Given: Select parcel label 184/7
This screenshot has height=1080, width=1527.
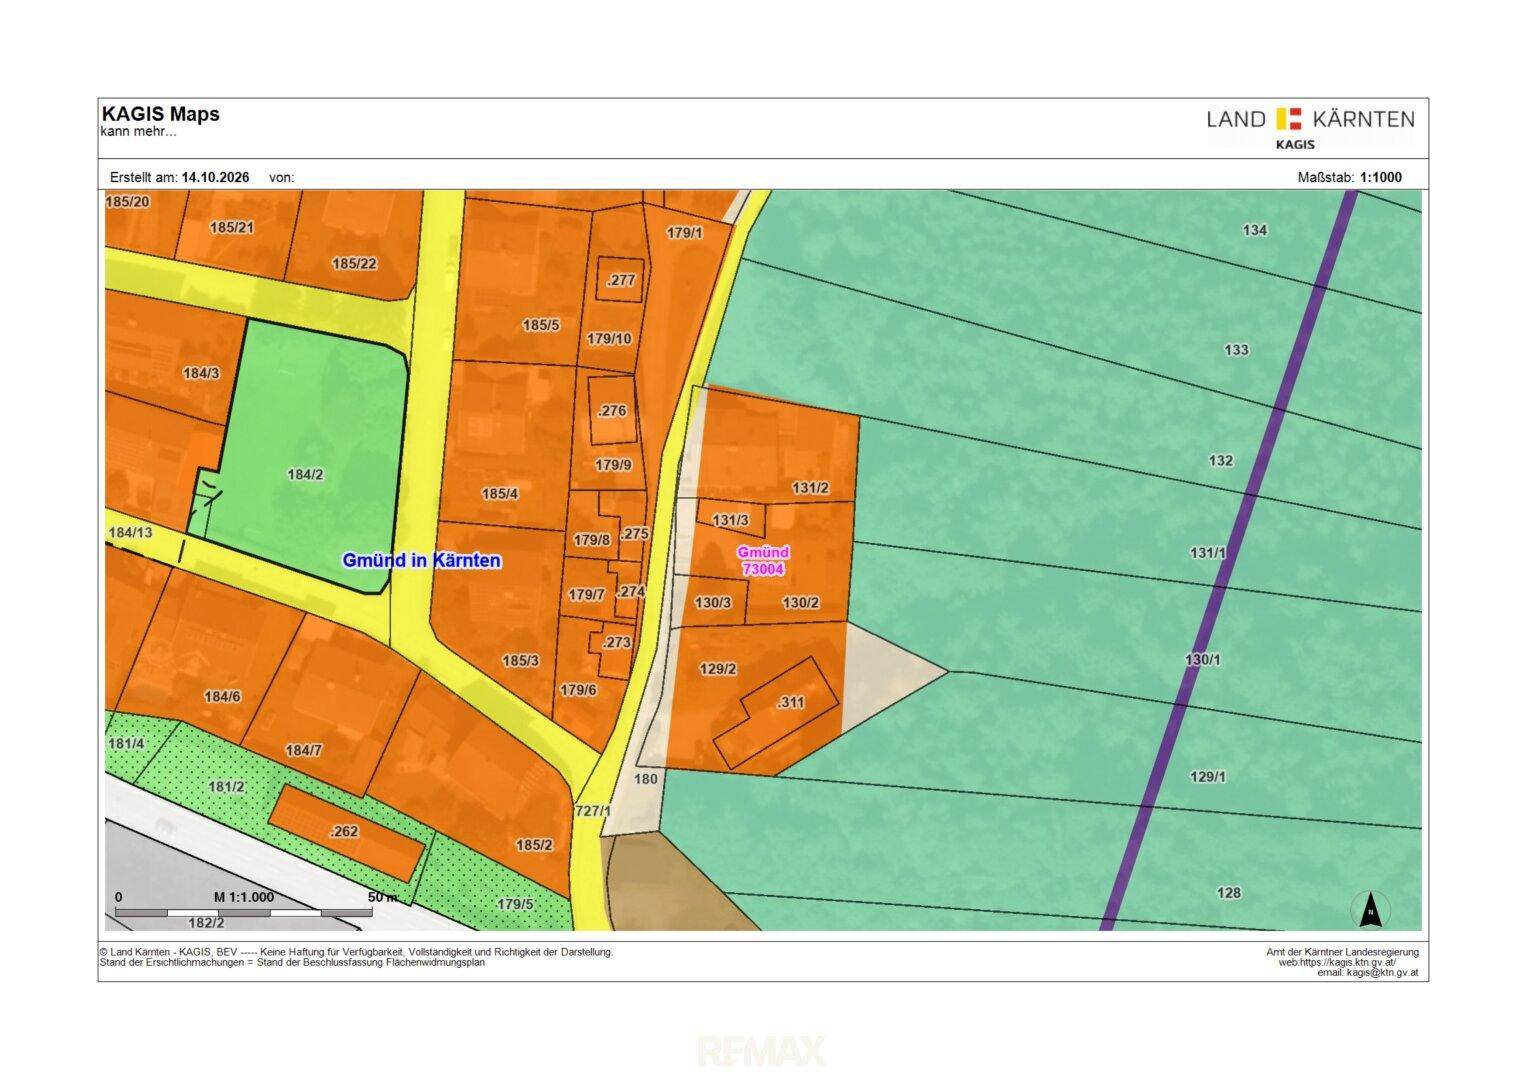Looking at the screenshot, I should coord(303,750).
